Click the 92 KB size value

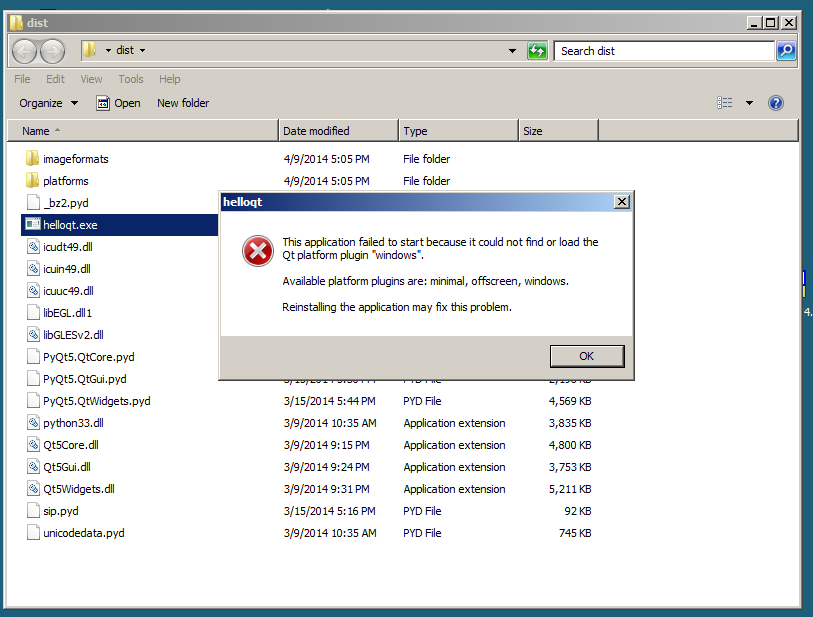click(578, 511)
